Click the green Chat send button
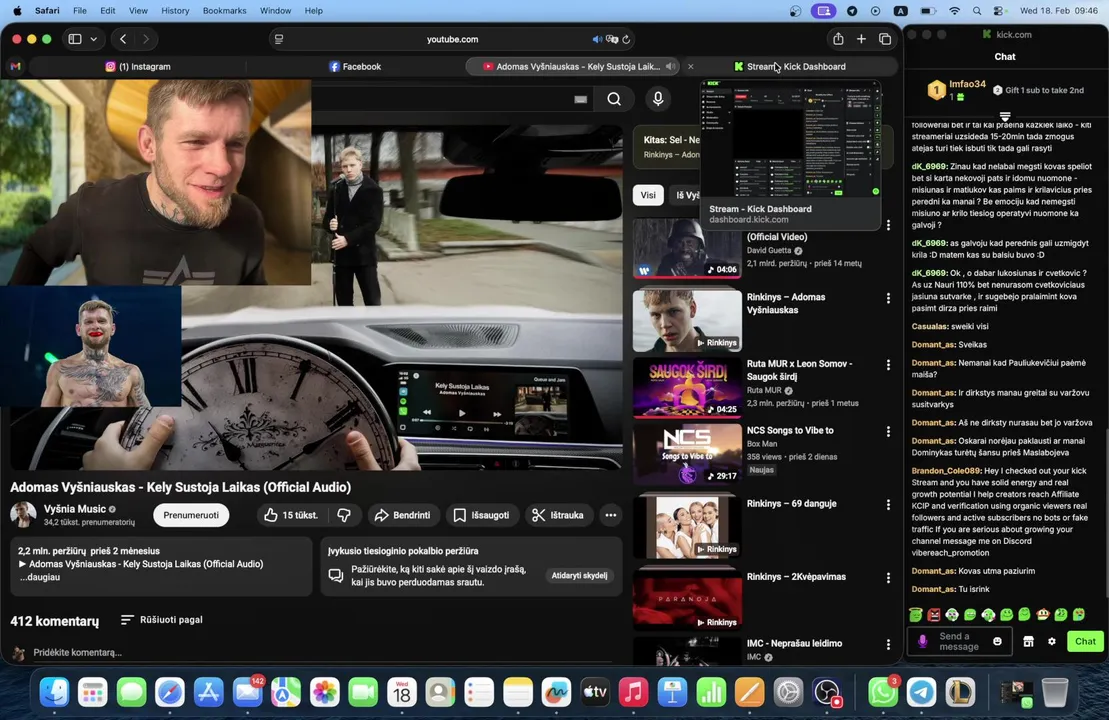 1085,641
